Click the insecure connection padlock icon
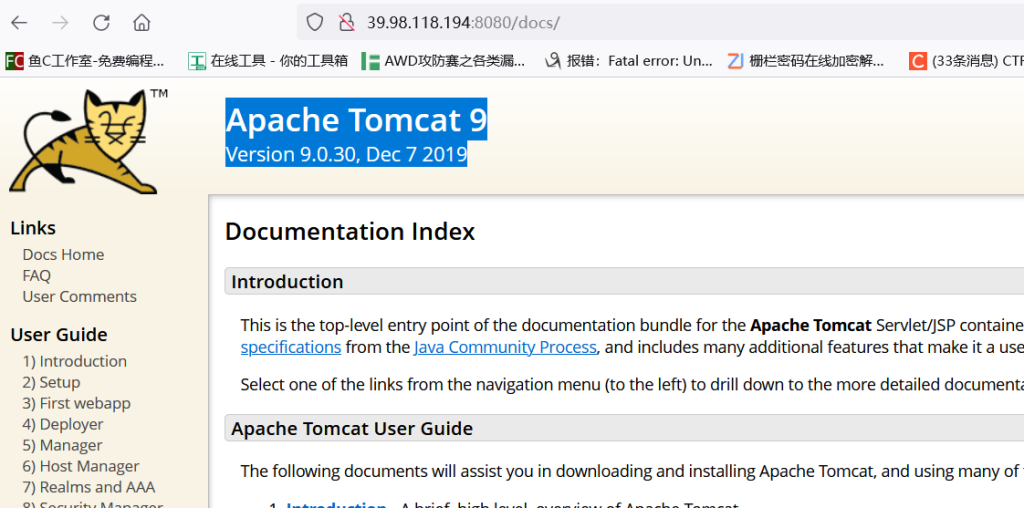 (346, 22)
